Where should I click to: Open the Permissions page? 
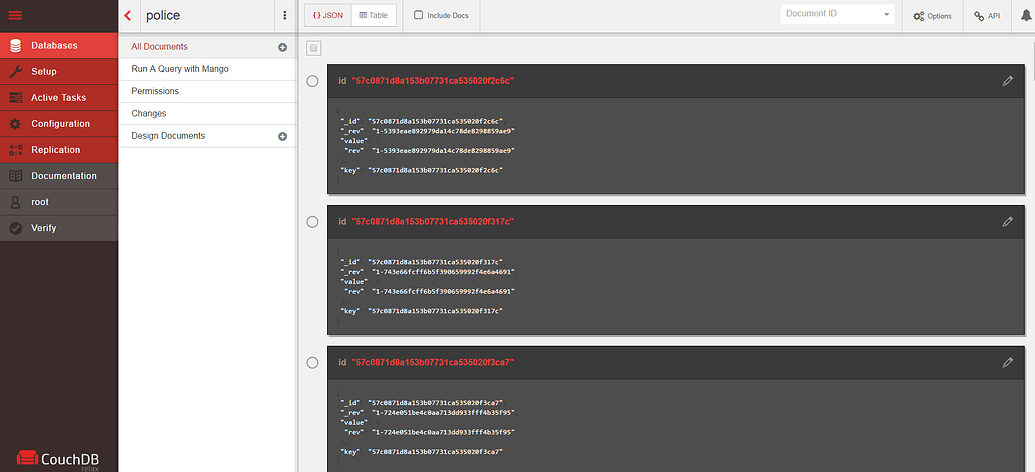tap(155, 91)
